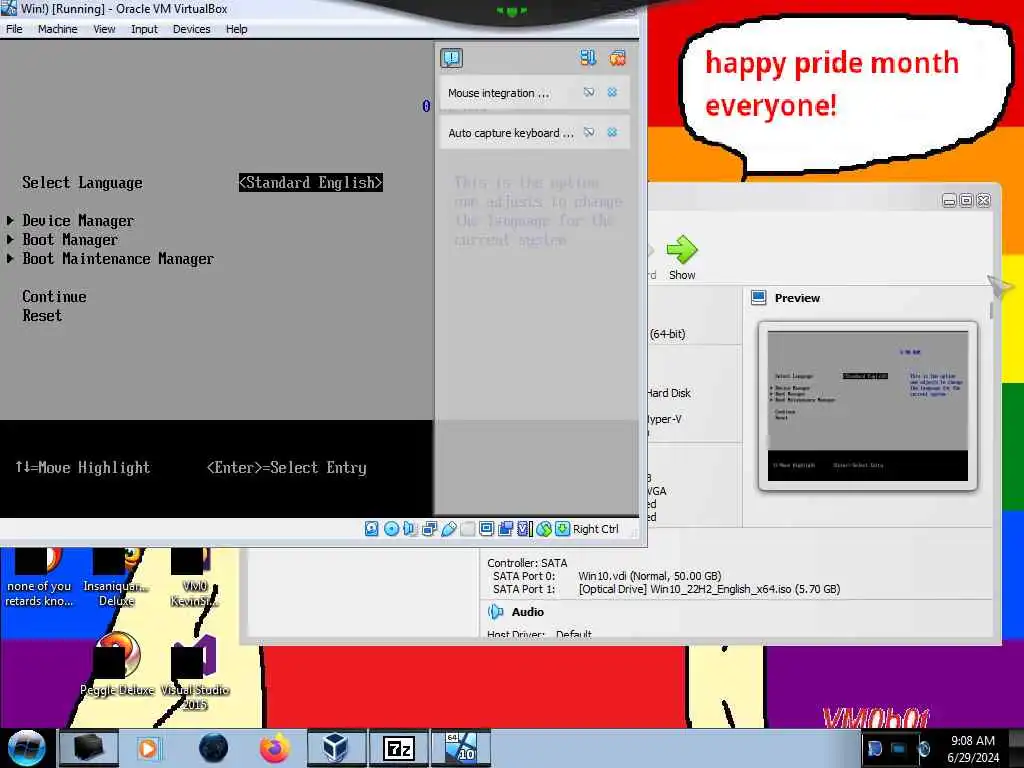Click the don't-show-again icon for Mouse integration
Image resolution: width=1024 pixels, height=768 pixels.
pos(588,92)
